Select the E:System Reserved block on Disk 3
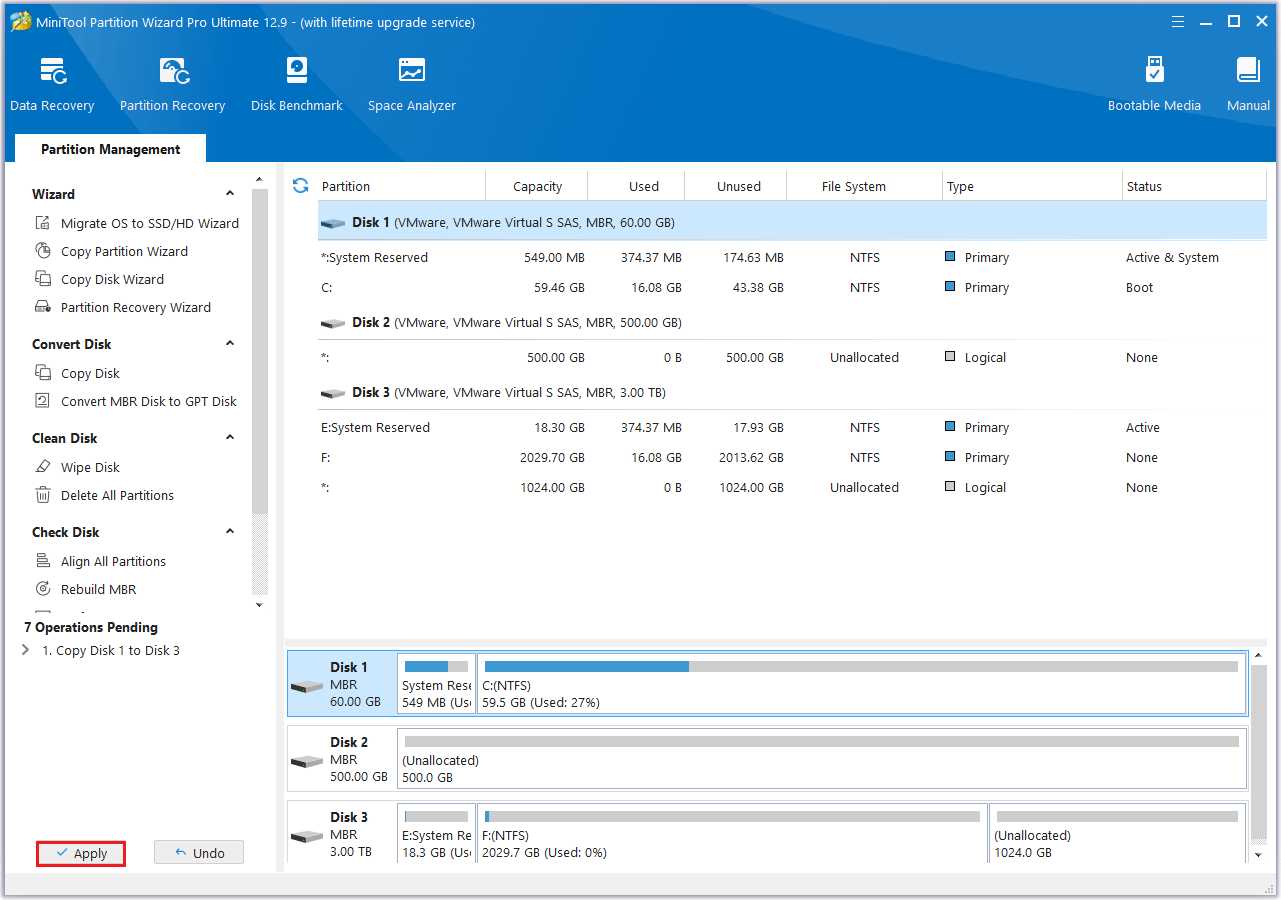1281x900 pixels. click(436, 834)
